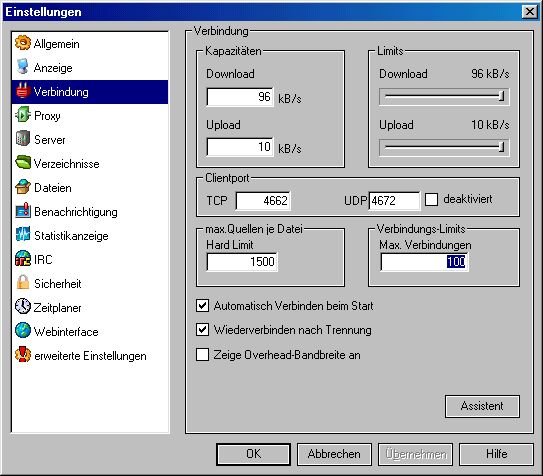This screenshot has width=543, height=476.
Task: Cancel with the Abbrechen button
Action: [334, 454]
